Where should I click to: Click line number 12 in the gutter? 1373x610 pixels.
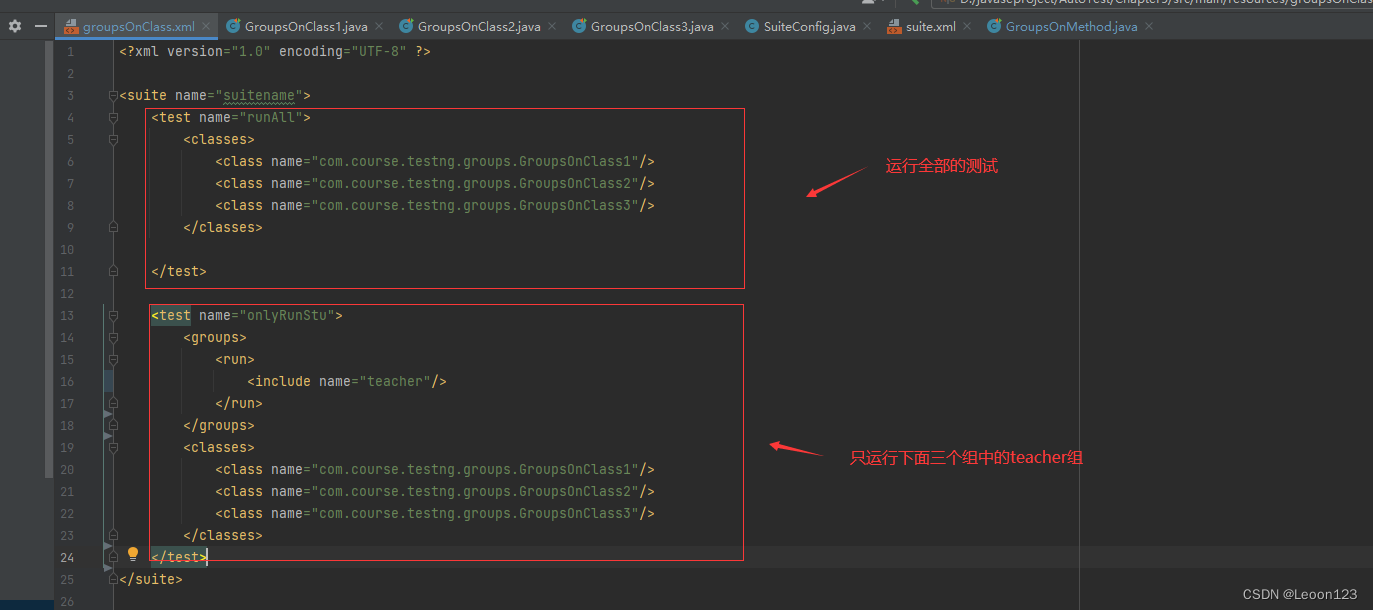67,294
